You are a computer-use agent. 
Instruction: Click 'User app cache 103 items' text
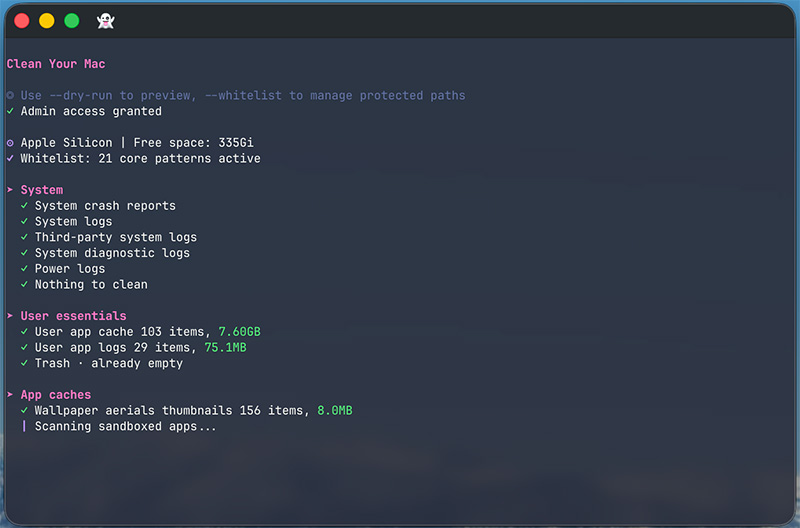(x=122, y=332)
